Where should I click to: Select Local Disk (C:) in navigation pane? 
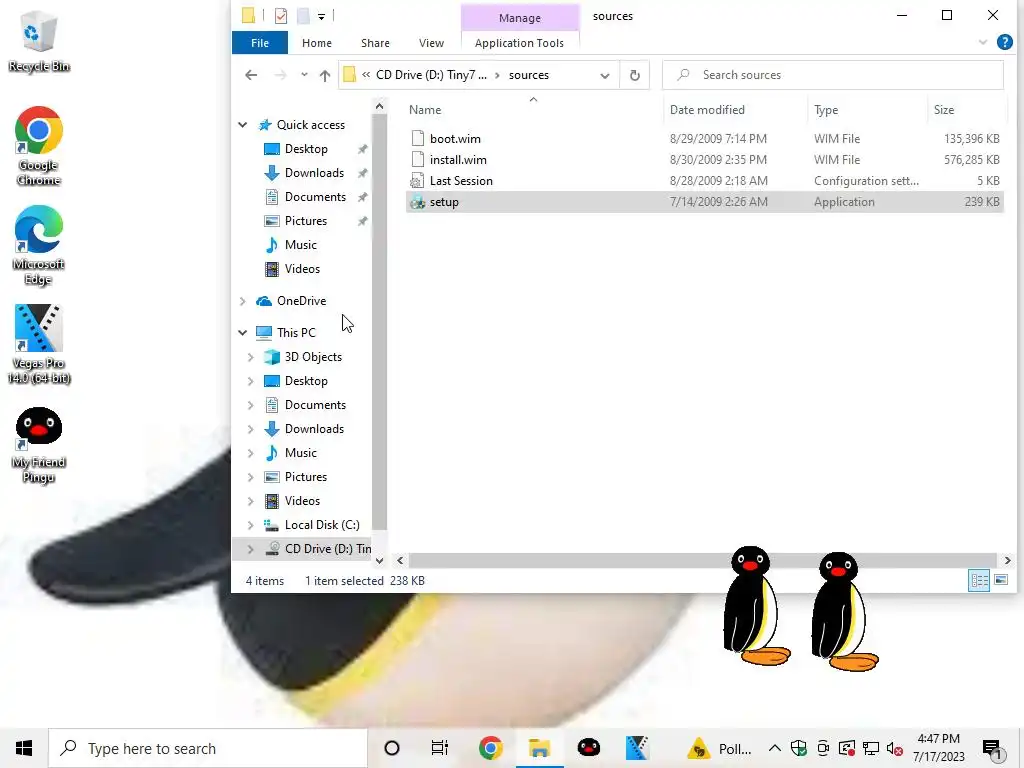322,525
